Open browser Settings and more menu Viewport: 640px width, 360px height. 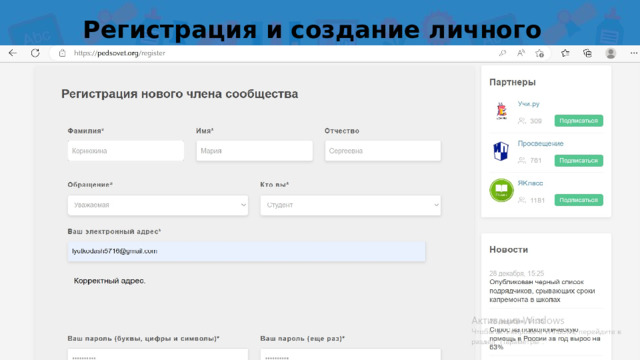point(633,53)
